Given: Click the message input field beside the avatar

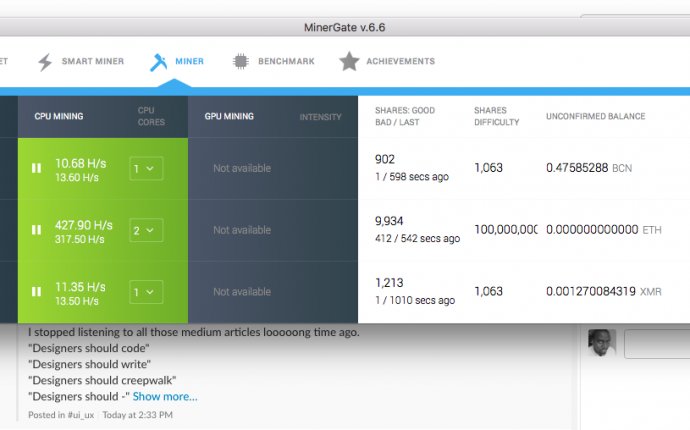Looking at the screenshot, I should tap(657, 344).
